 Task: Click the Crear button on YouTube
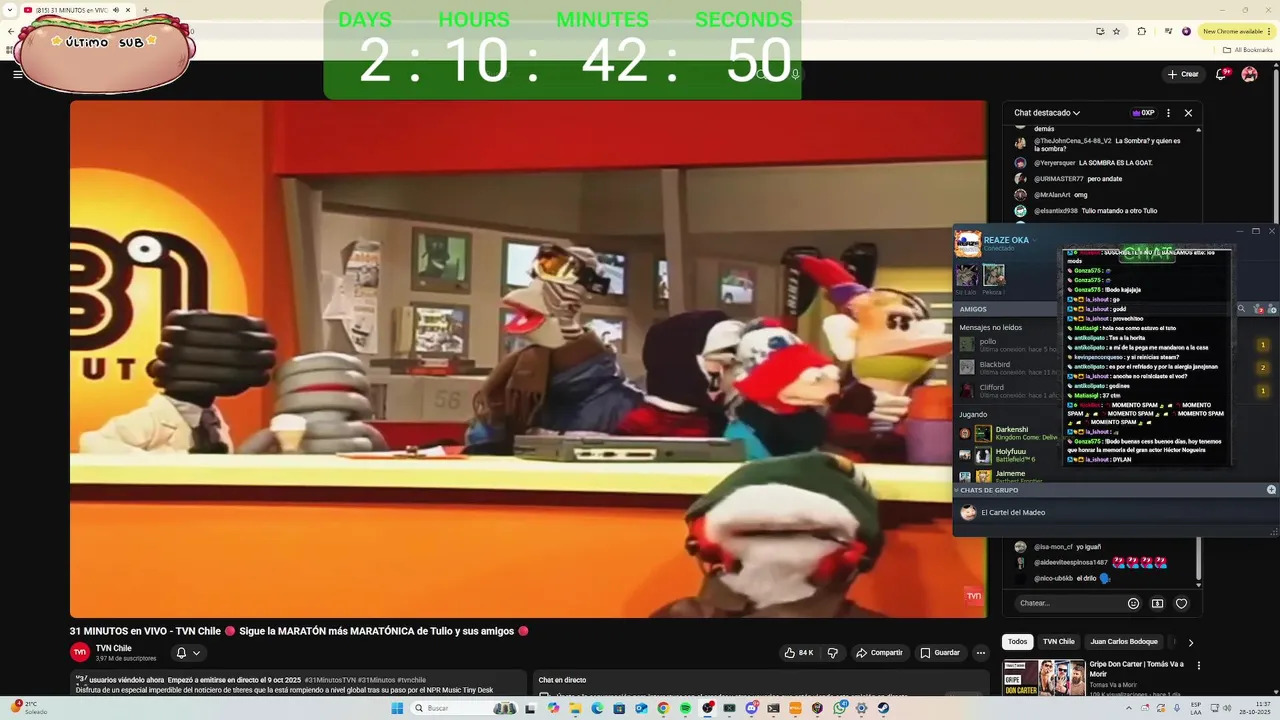tap(1182, 74)
